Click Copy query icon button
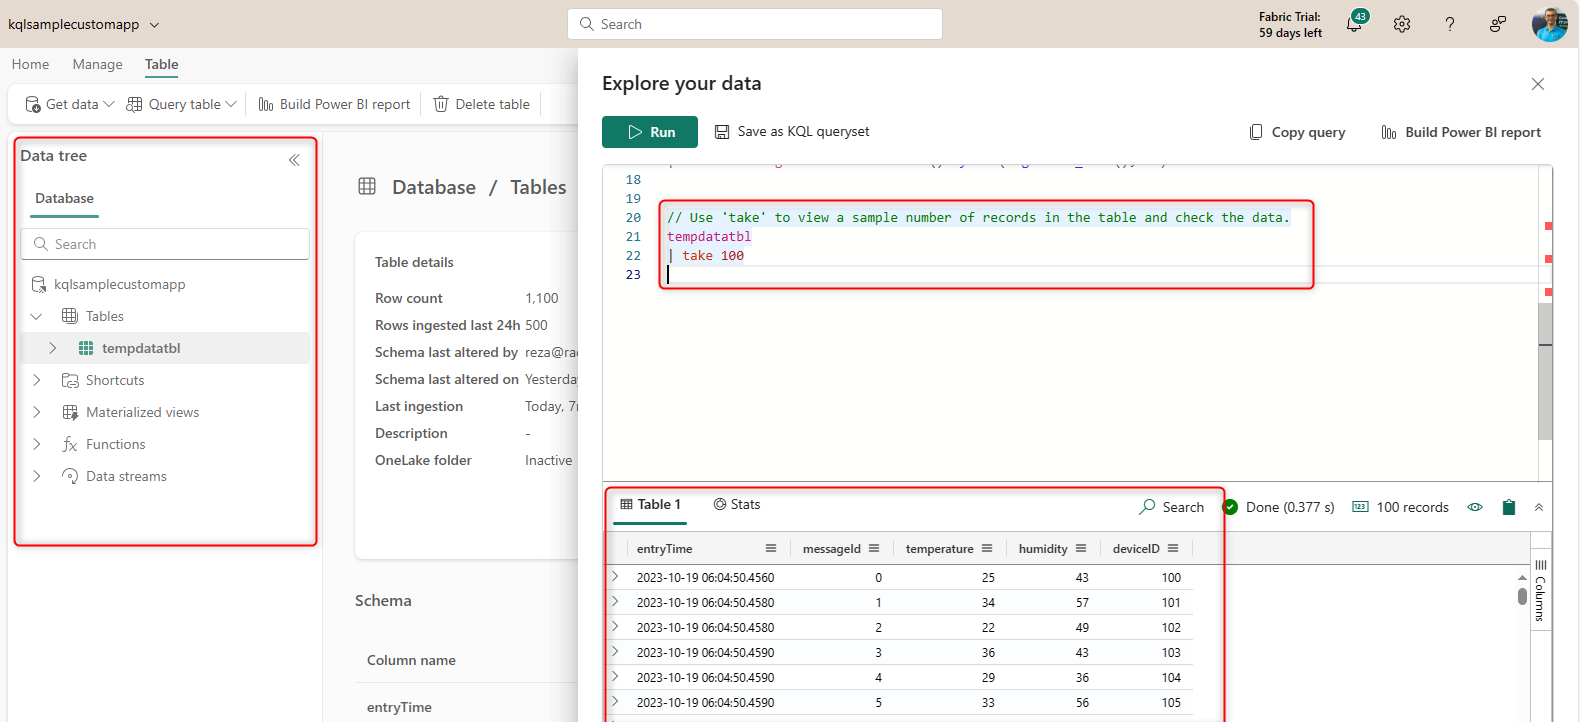The image size is (1580, 722). point(1256,132)
